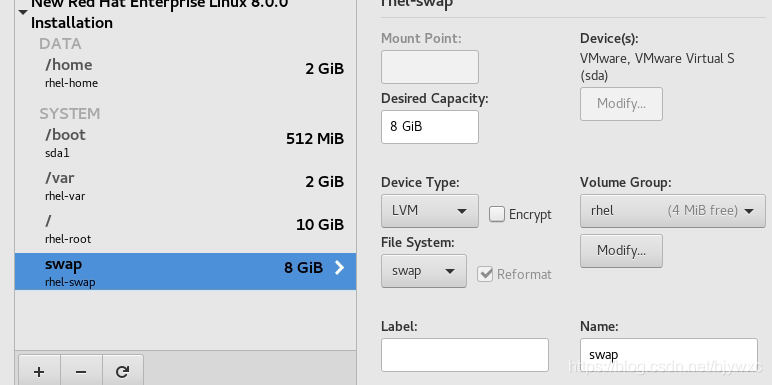
Task: Open the Volume Group rhel dropdown
Action: click(x=673, y=211)
